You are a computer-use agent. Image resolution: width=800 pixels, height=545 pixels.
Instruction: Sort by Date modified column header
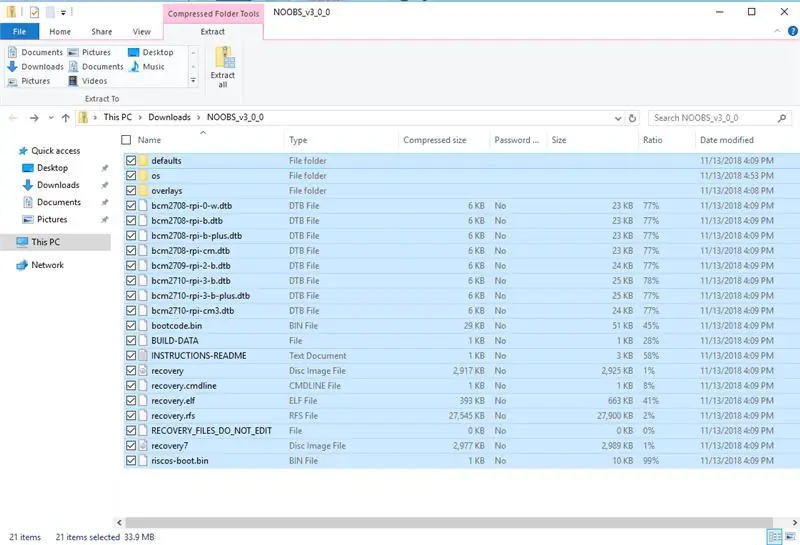pyautogui.click(x=727, y=140)
